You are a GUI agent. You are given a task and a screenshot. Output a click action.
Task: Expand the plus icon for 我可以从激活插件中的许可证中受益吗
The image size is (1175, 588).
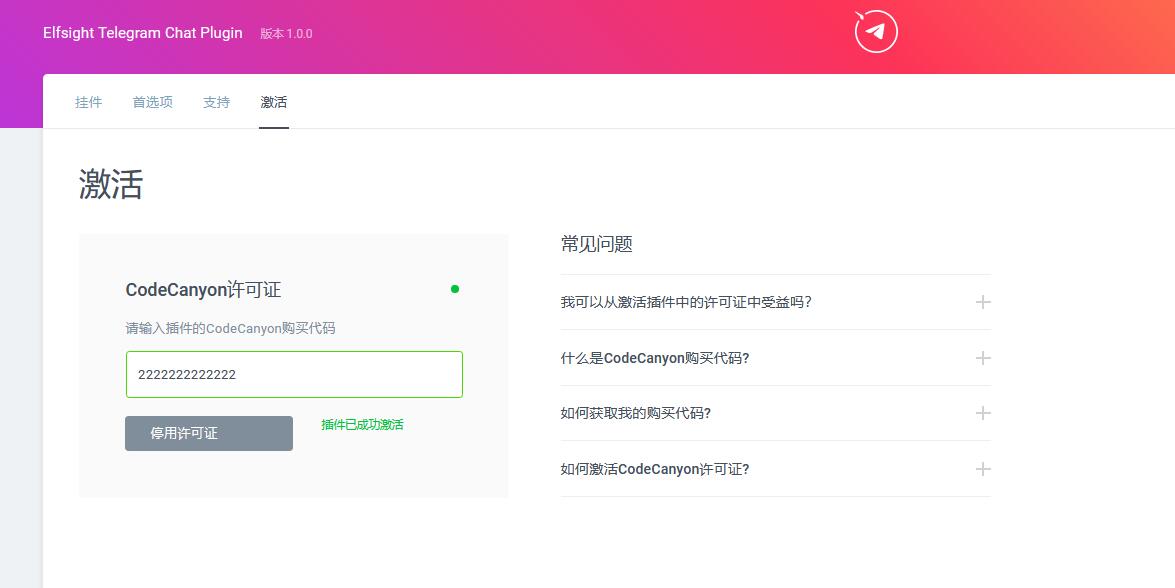point(982,302)
